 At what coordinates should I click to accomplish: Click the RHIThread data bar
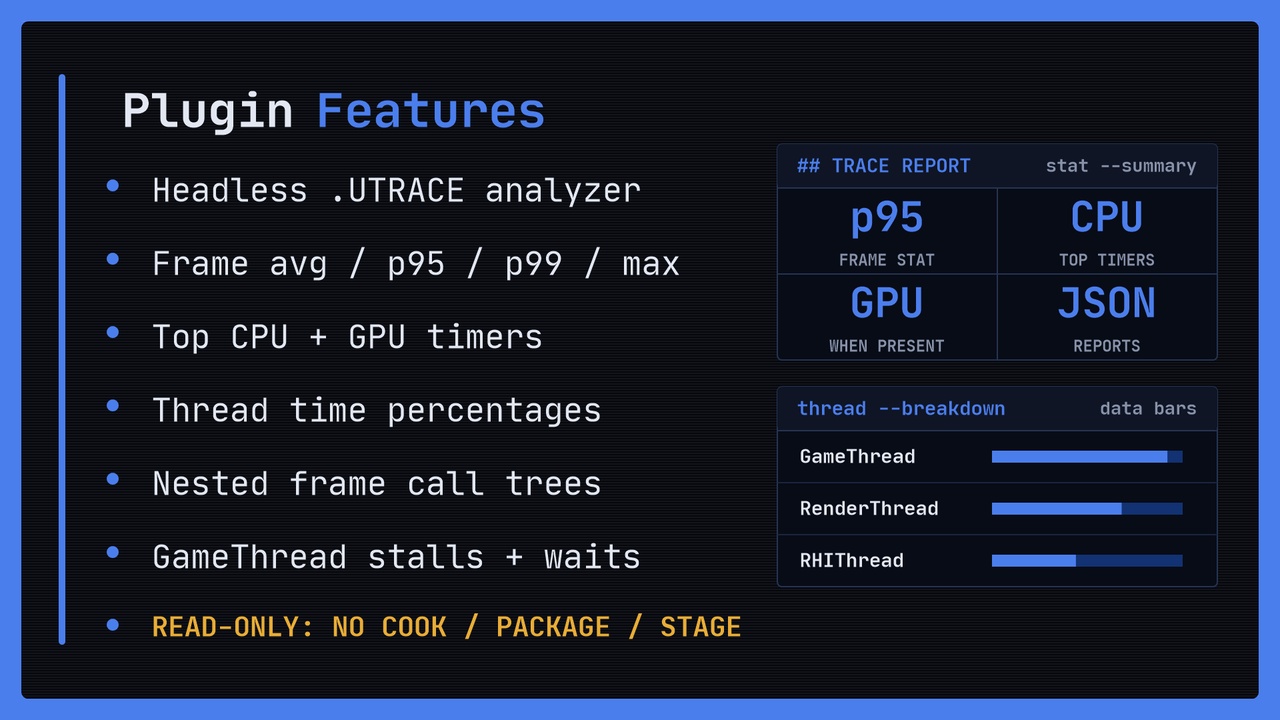pos(1087,561)
